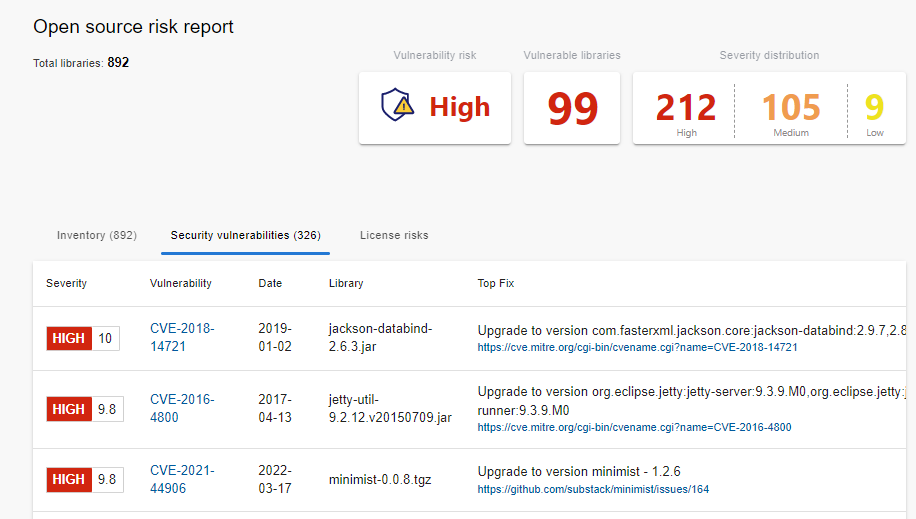Image resolution: width=916 pixels, height=519 pixels.
Task: Click the Open source risk report heading
Action: click(x=133, y=27)
